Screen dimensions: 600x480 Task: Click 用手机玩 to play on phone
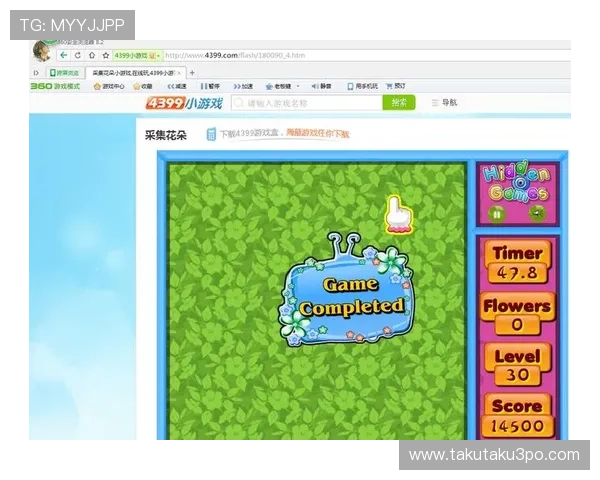pyautogui.click(x=362, y=87)
